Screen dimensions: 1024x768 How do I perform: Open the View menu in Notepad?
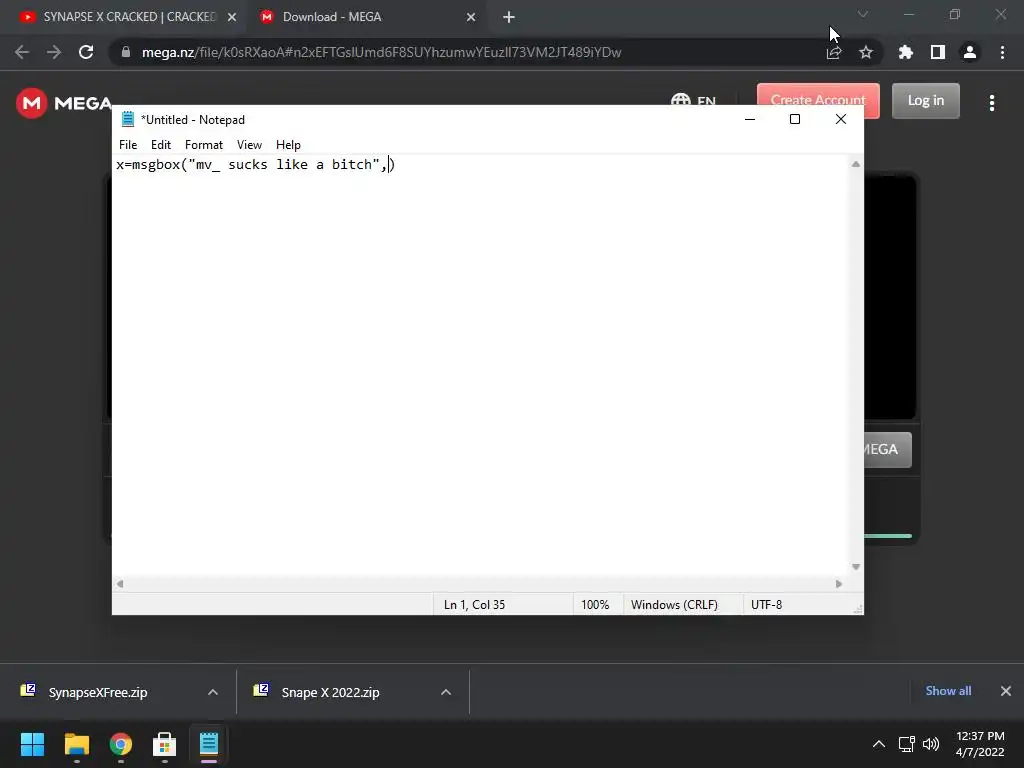pos(249,145)
